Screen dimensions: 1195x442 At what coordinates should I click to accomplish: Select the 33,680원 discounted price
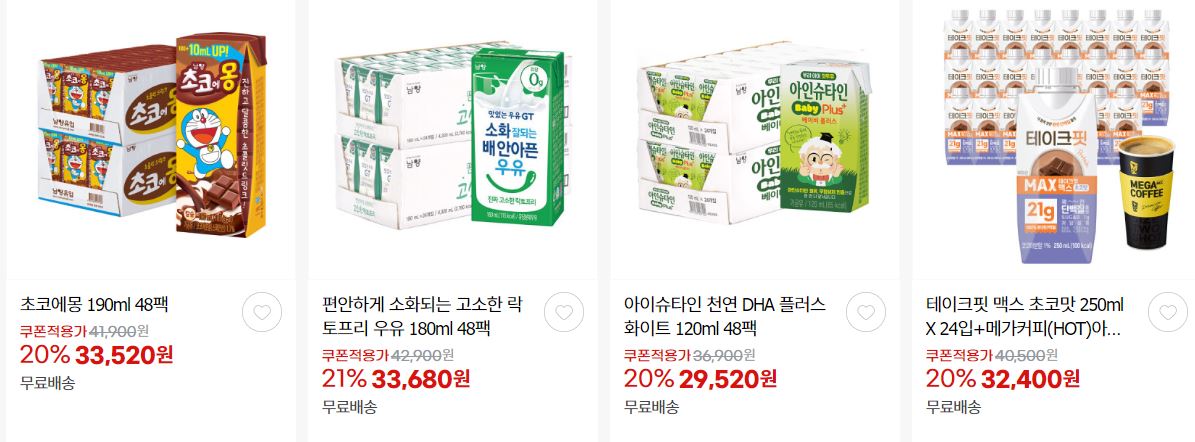click(421, 378)
